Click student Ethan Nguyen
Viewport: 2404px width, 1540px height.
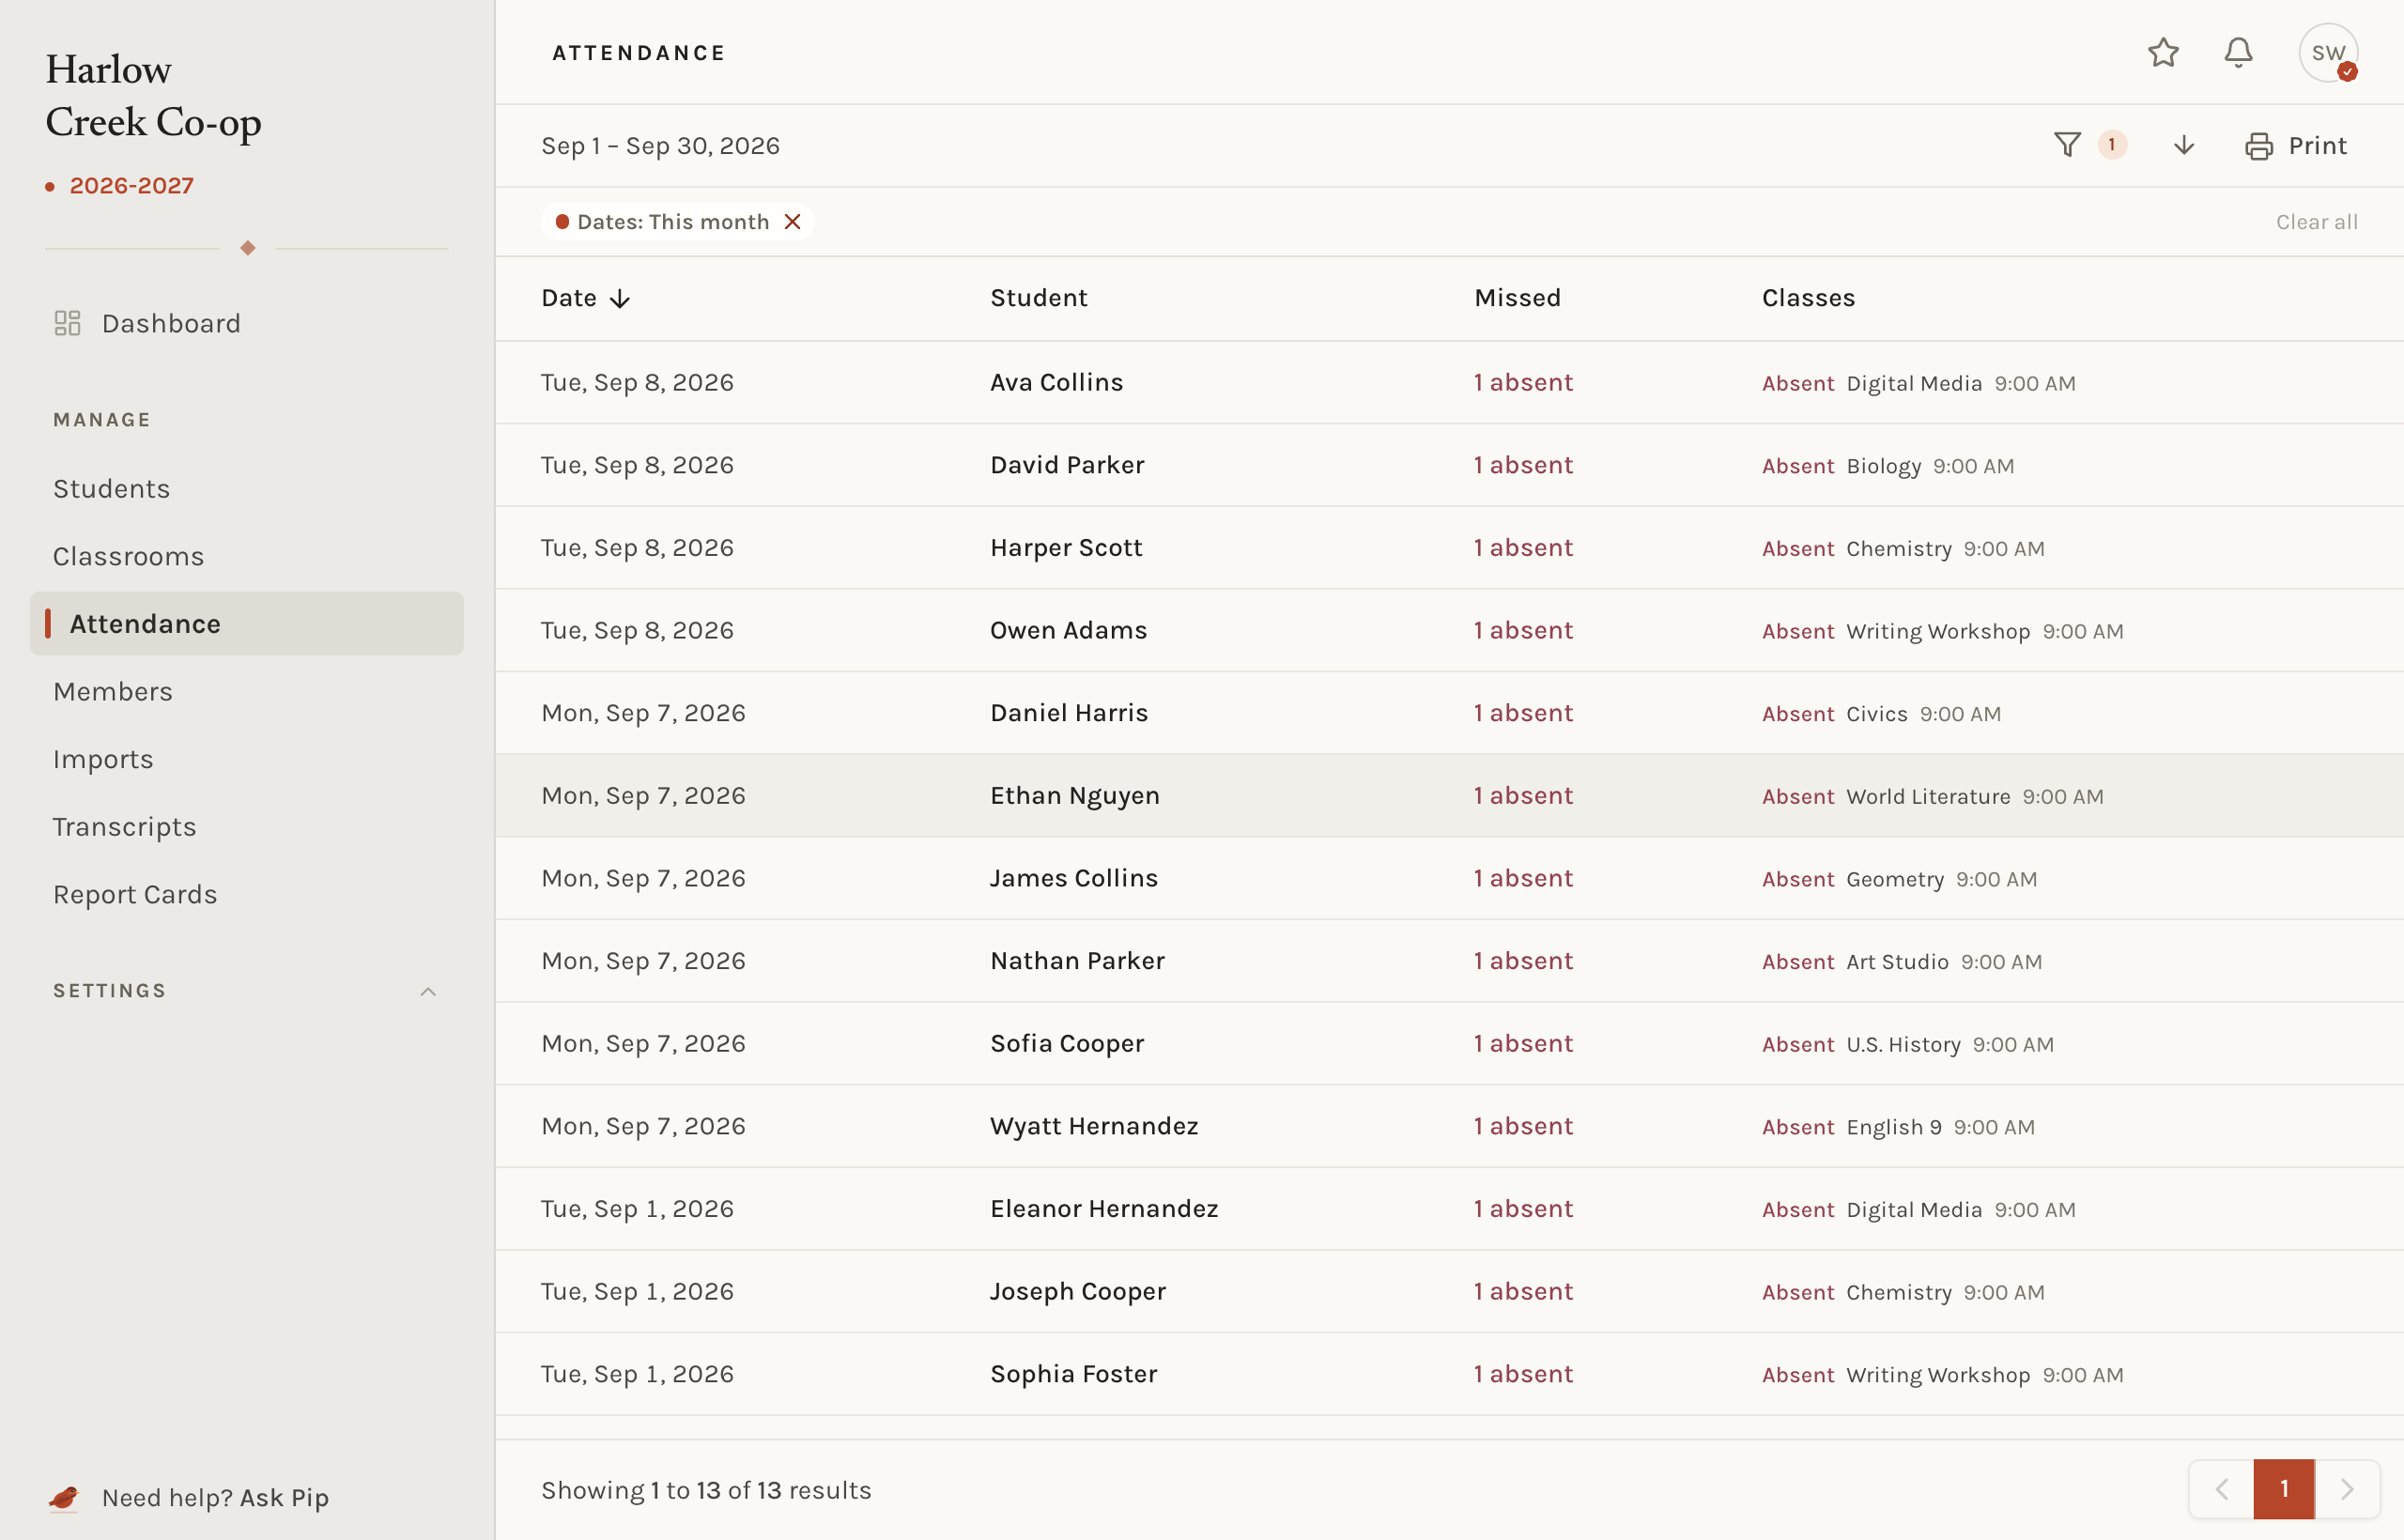(x=1075, y=795)
